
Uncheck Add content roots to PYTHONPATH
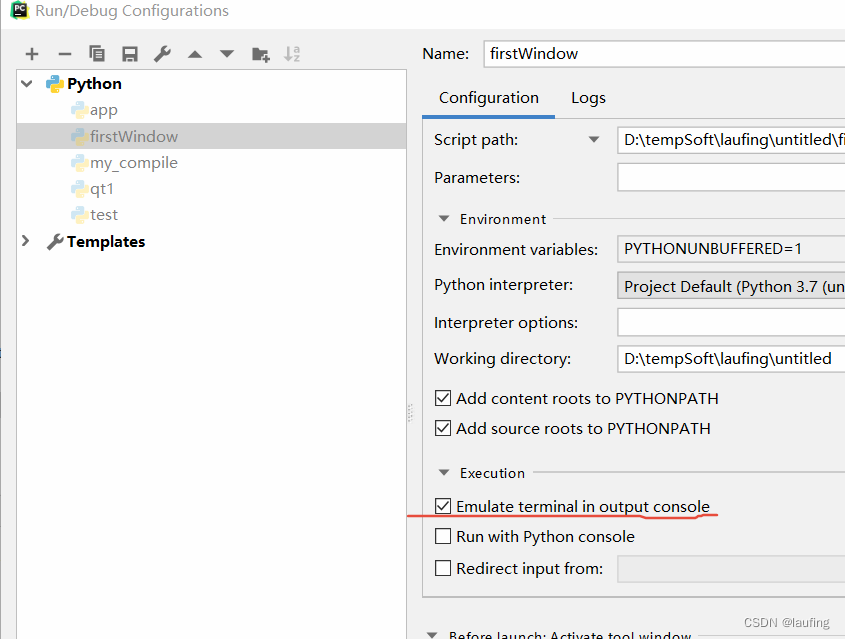click(x=443, y=399)
